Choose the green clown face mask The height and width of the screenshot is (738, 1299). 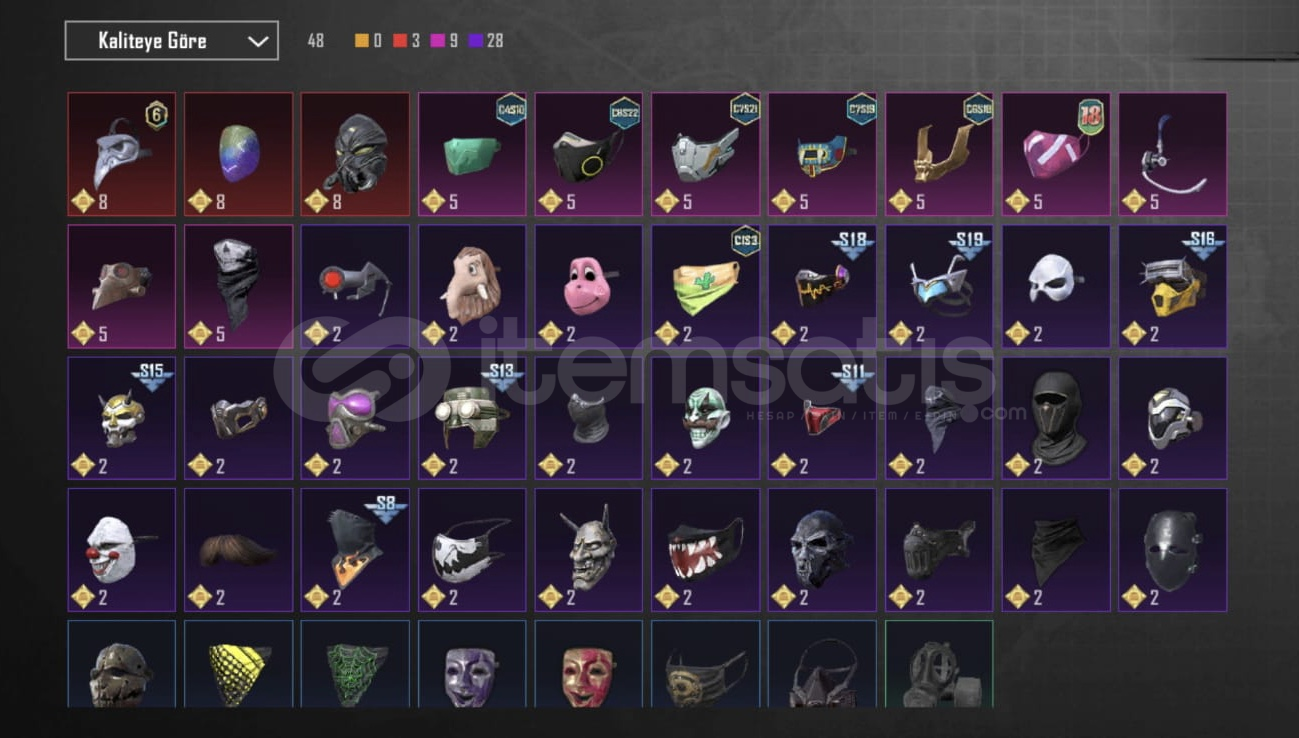706,418
